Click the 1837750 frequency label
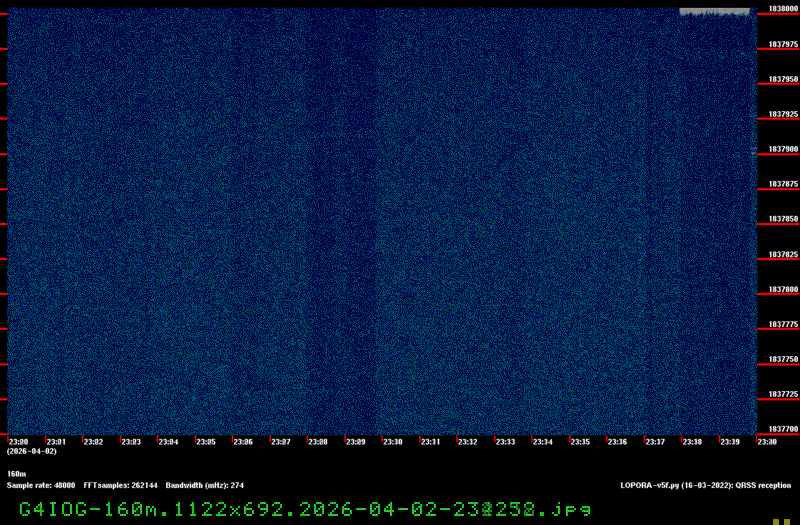 [x=783, y=359]
